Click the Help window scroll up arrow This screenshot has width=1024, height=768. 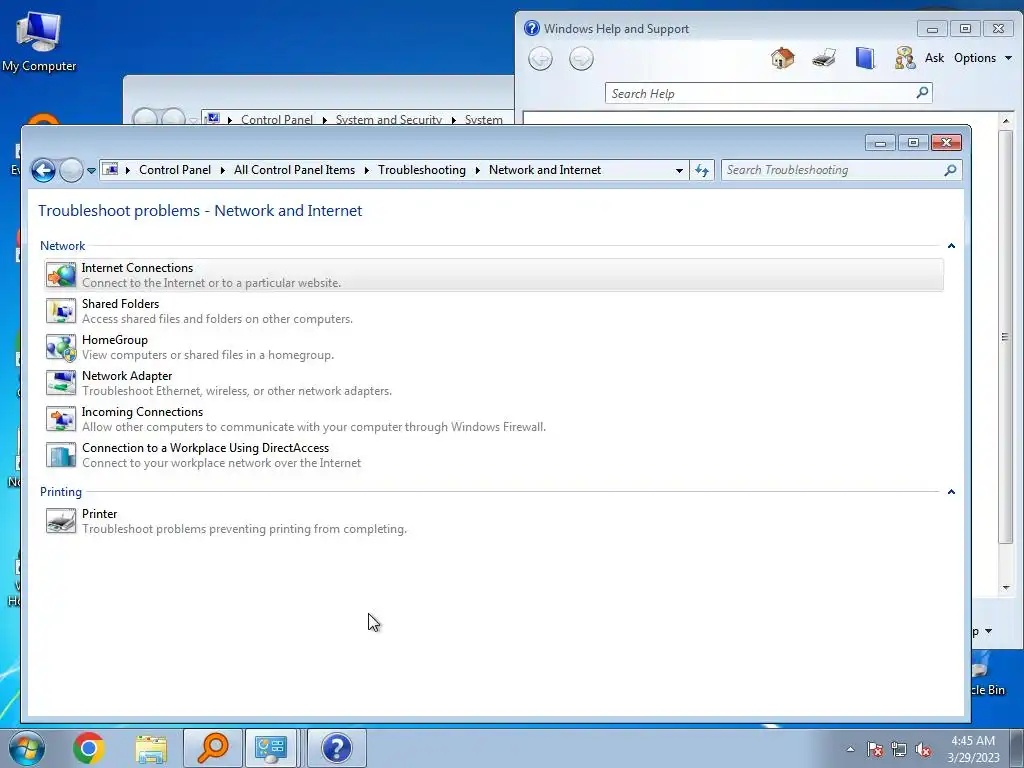click(1005, 121)
